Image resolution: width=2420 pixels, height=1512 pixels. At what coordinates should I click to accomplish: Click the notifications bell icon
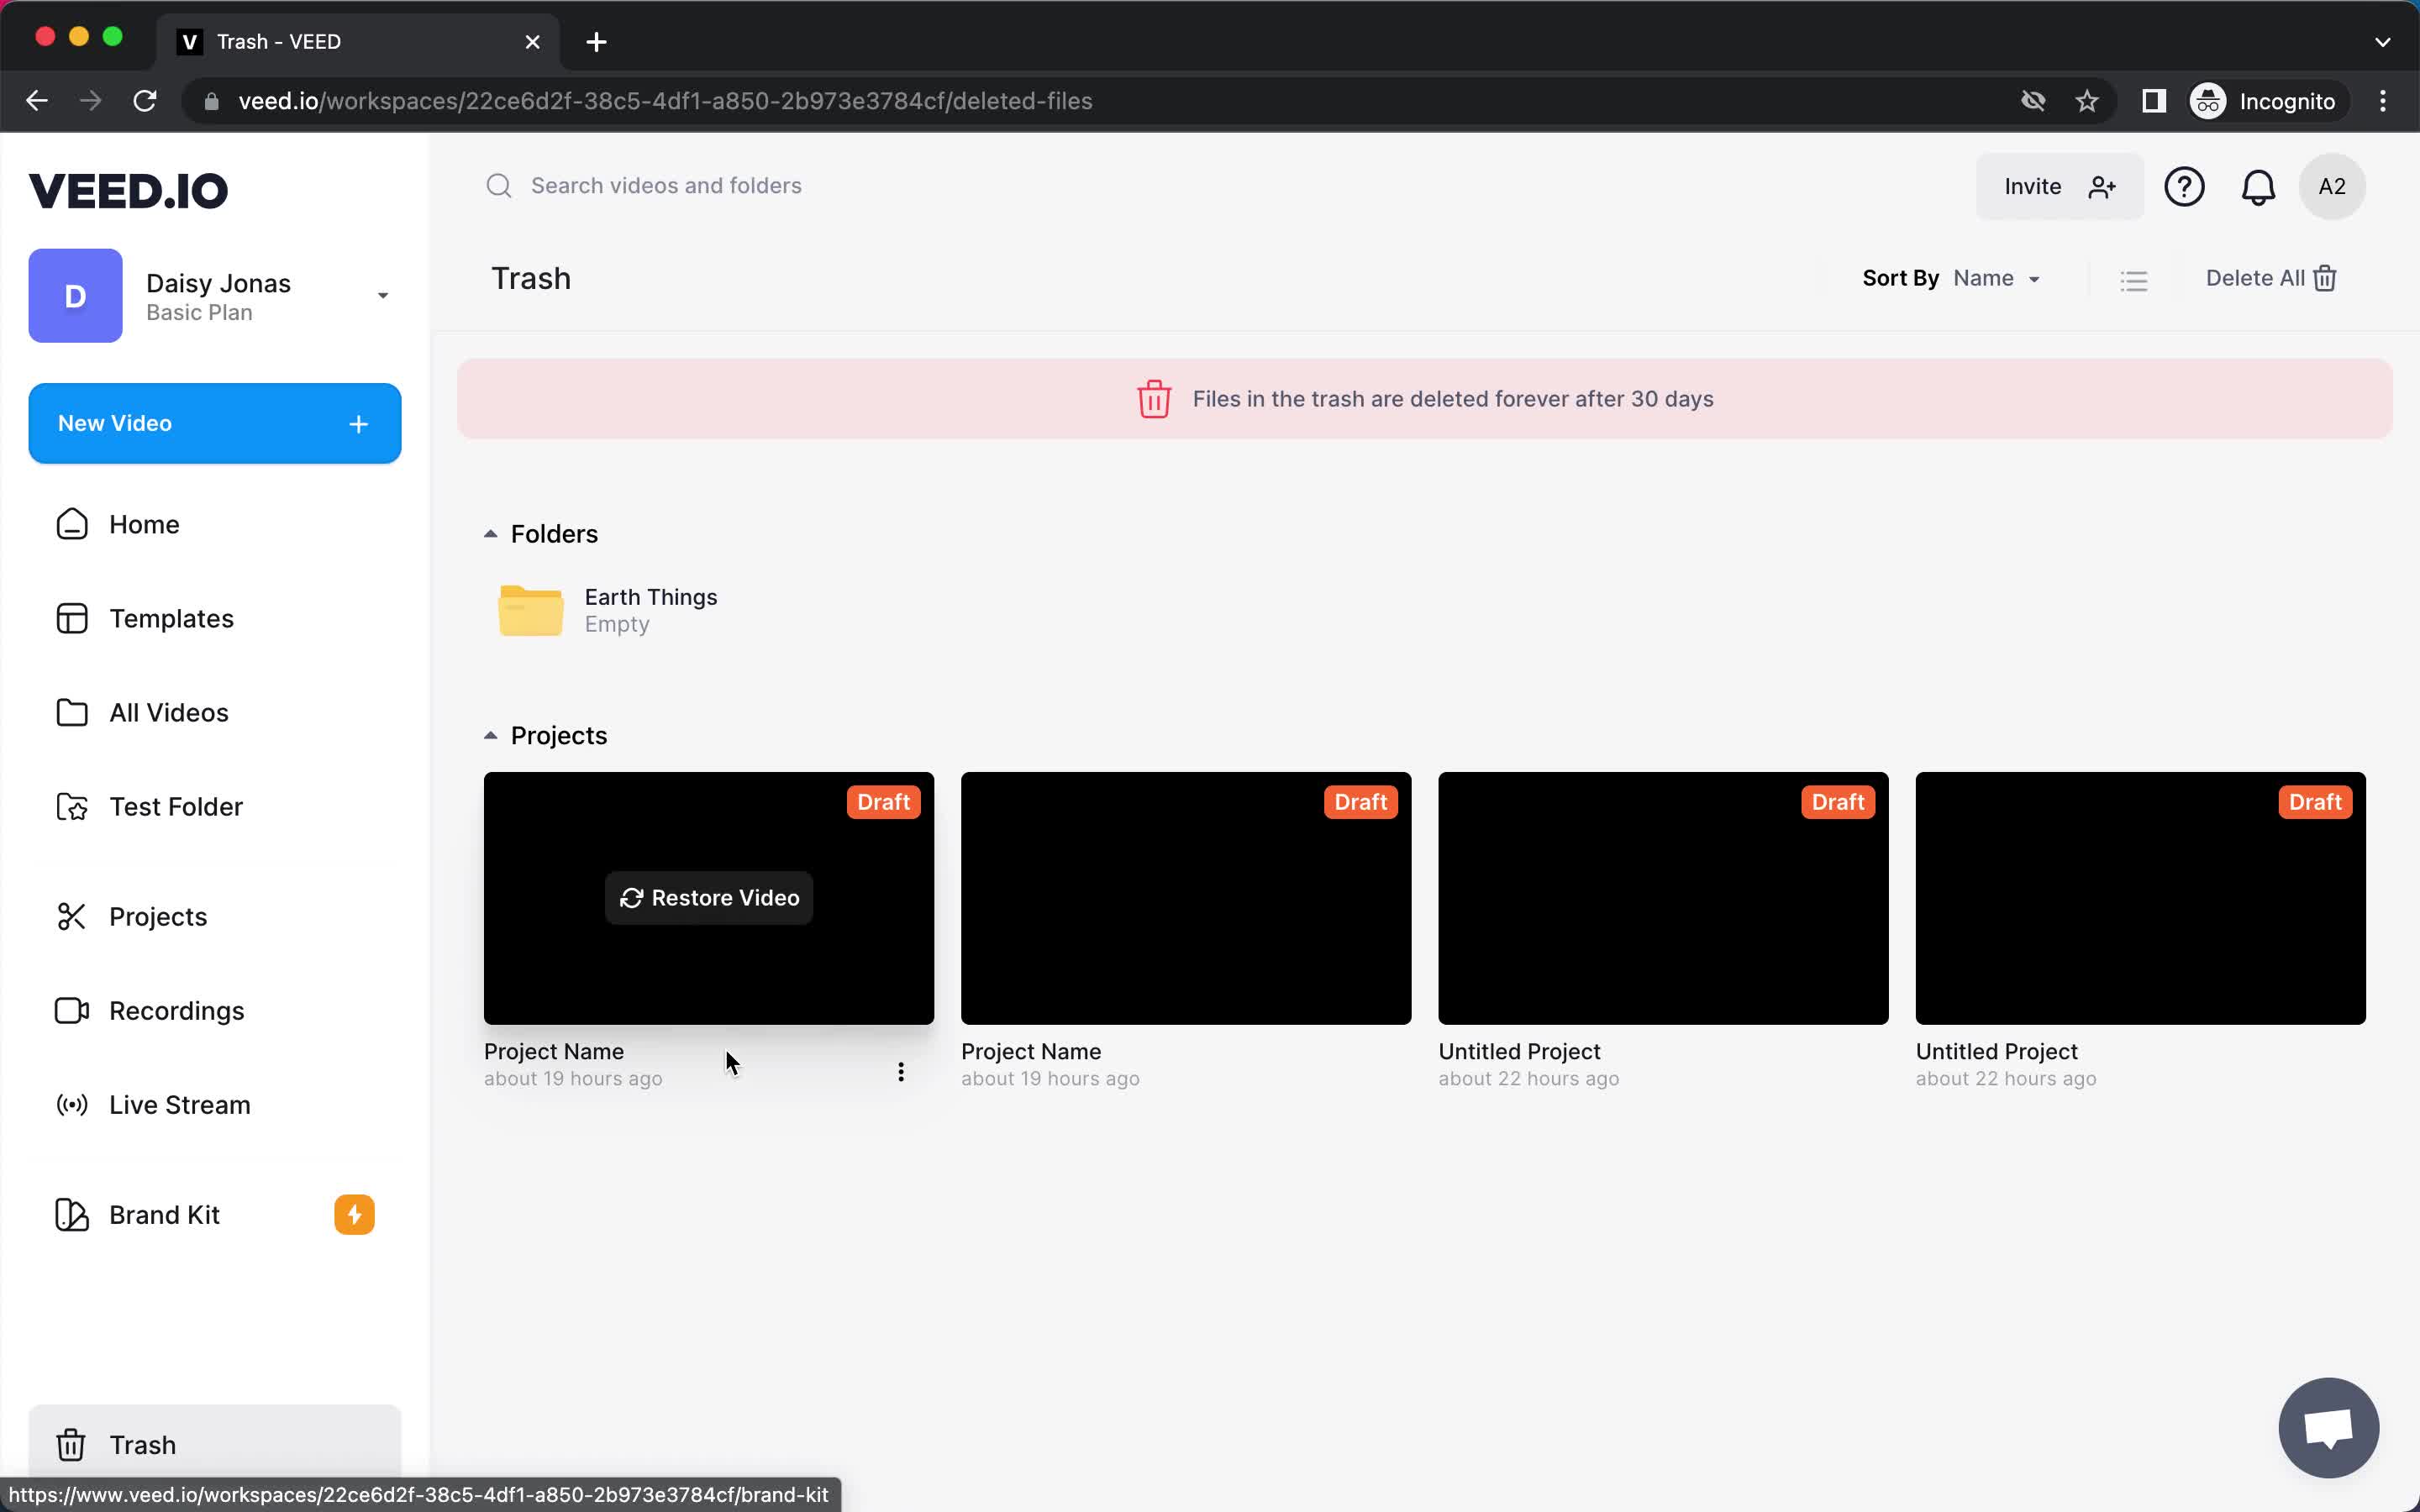click(x=2260, y=186)
